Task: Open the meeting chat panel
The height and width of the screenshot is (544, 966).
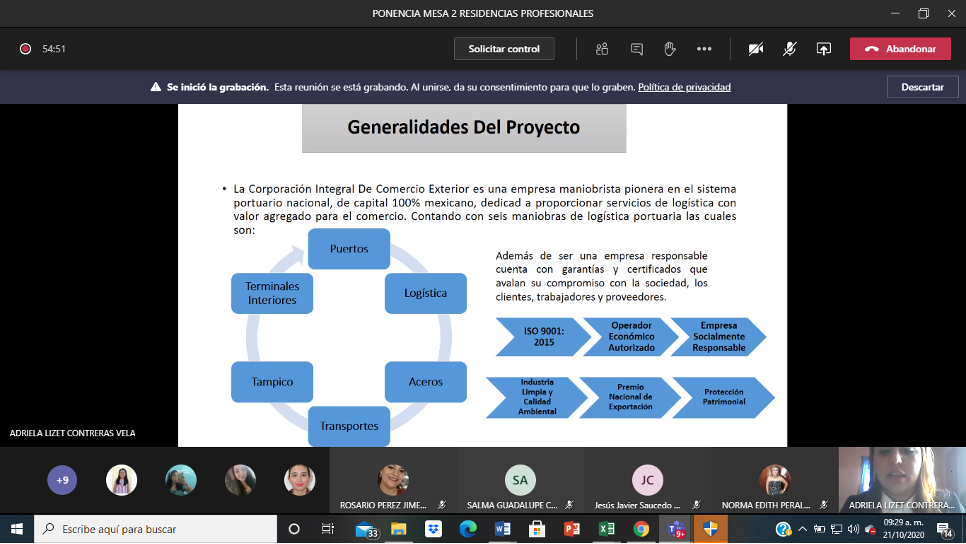Action: 636,49
